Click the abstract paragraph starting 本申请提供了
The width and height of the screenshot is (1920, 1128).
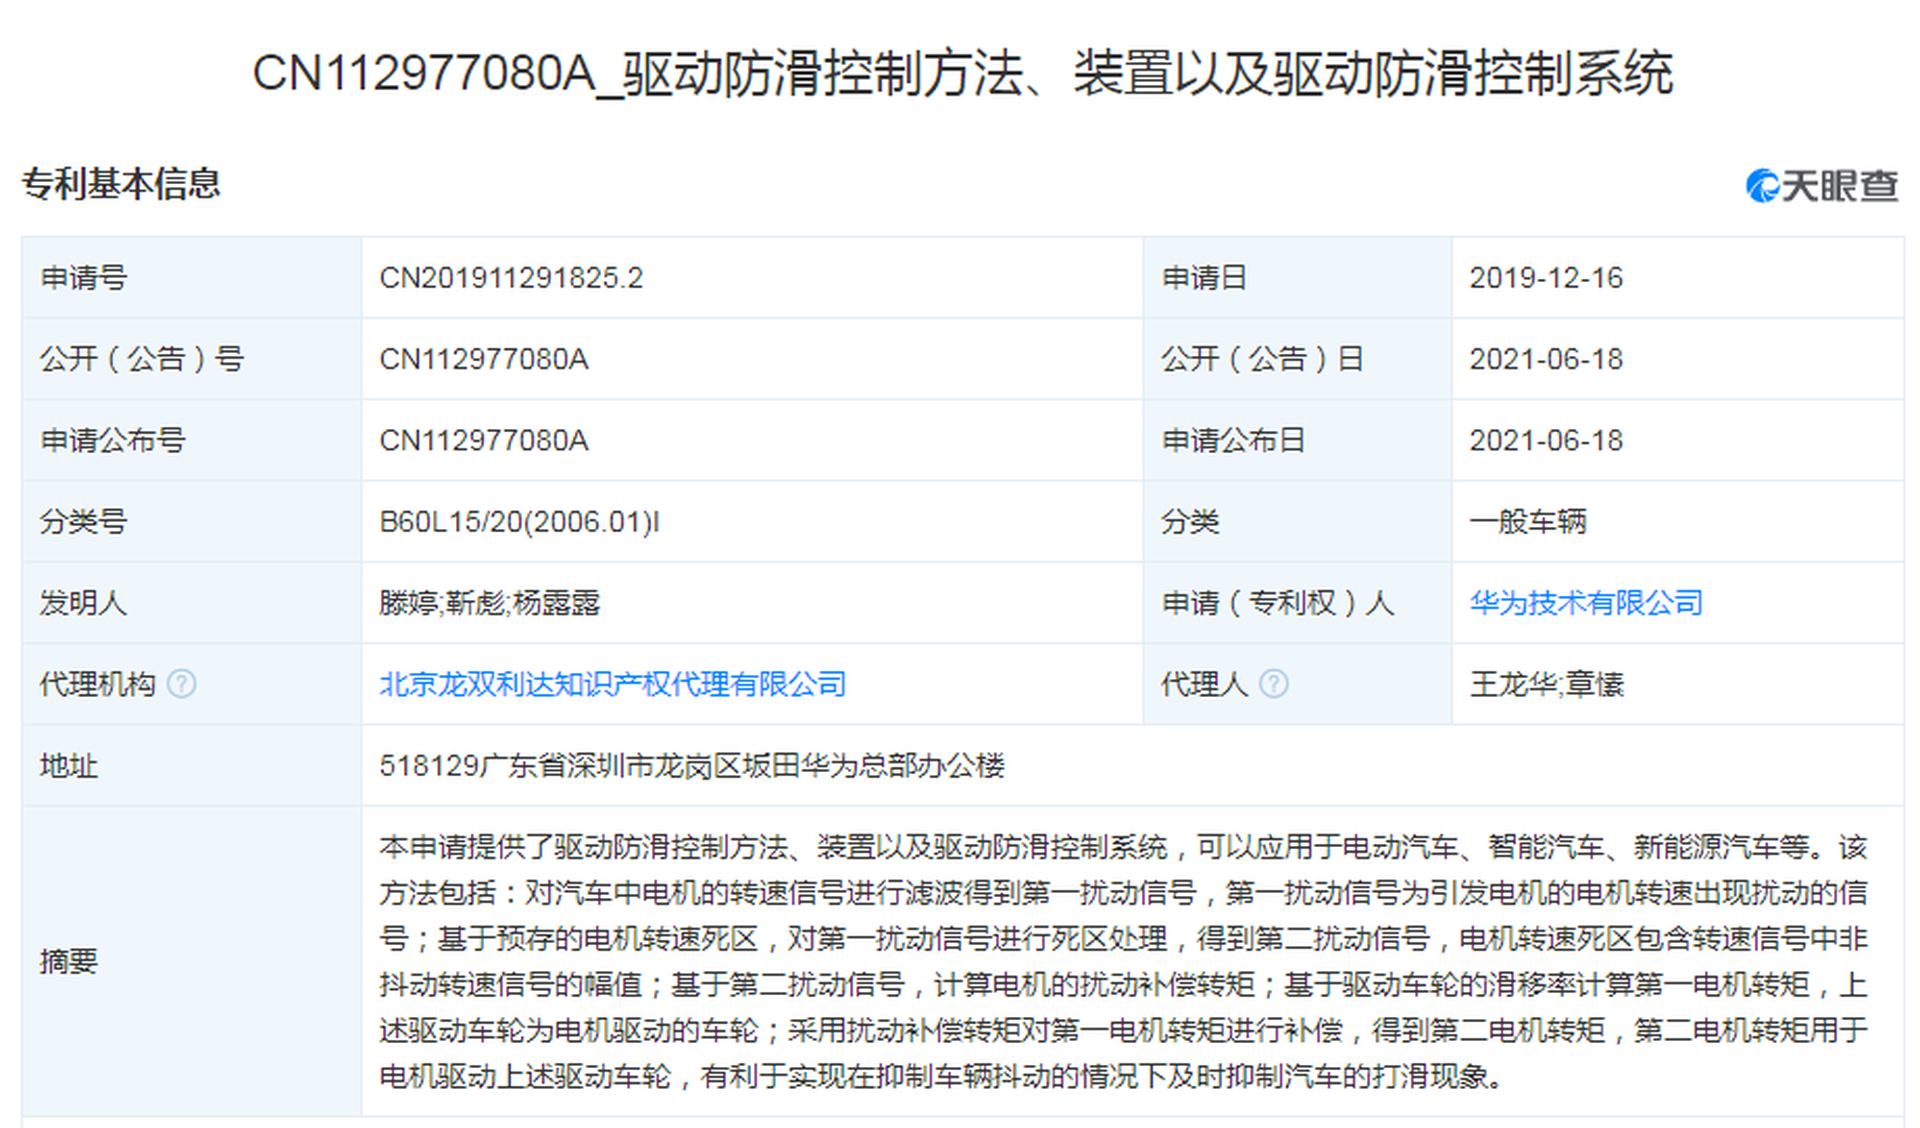[1123, 961]
